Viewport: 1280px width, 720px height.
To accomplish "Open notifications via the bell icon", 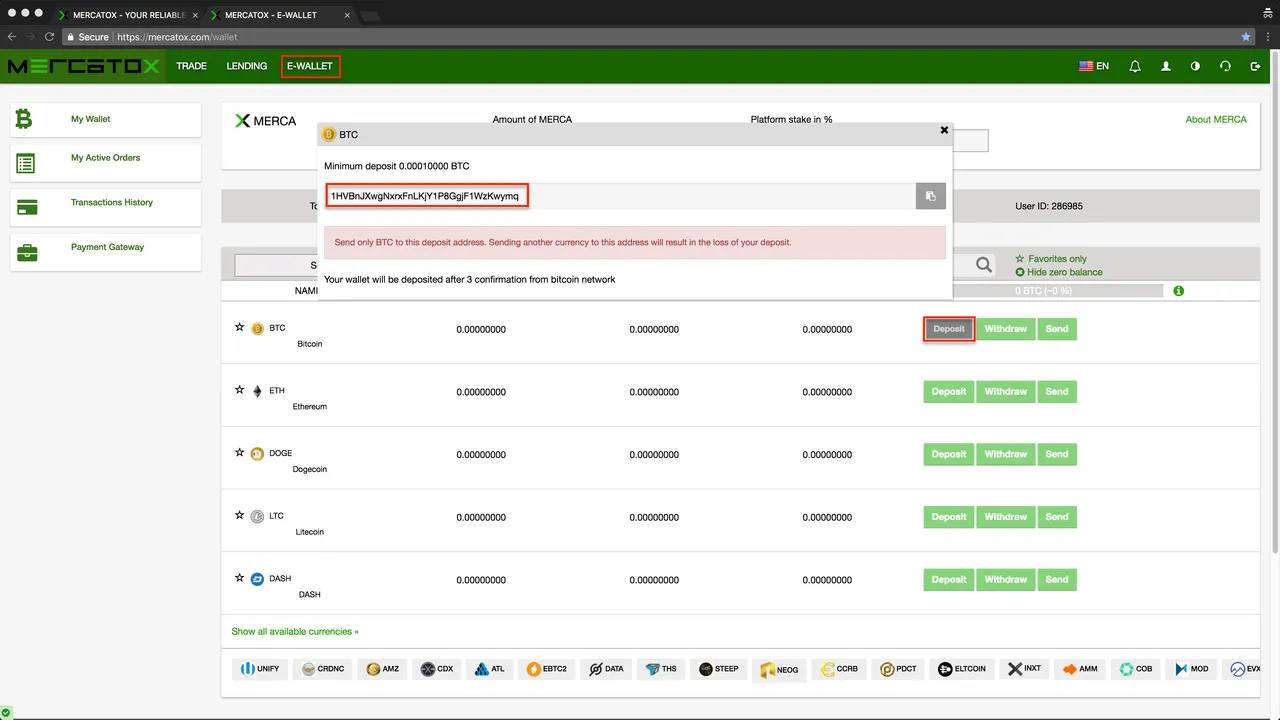I will tap(1135, 66).
